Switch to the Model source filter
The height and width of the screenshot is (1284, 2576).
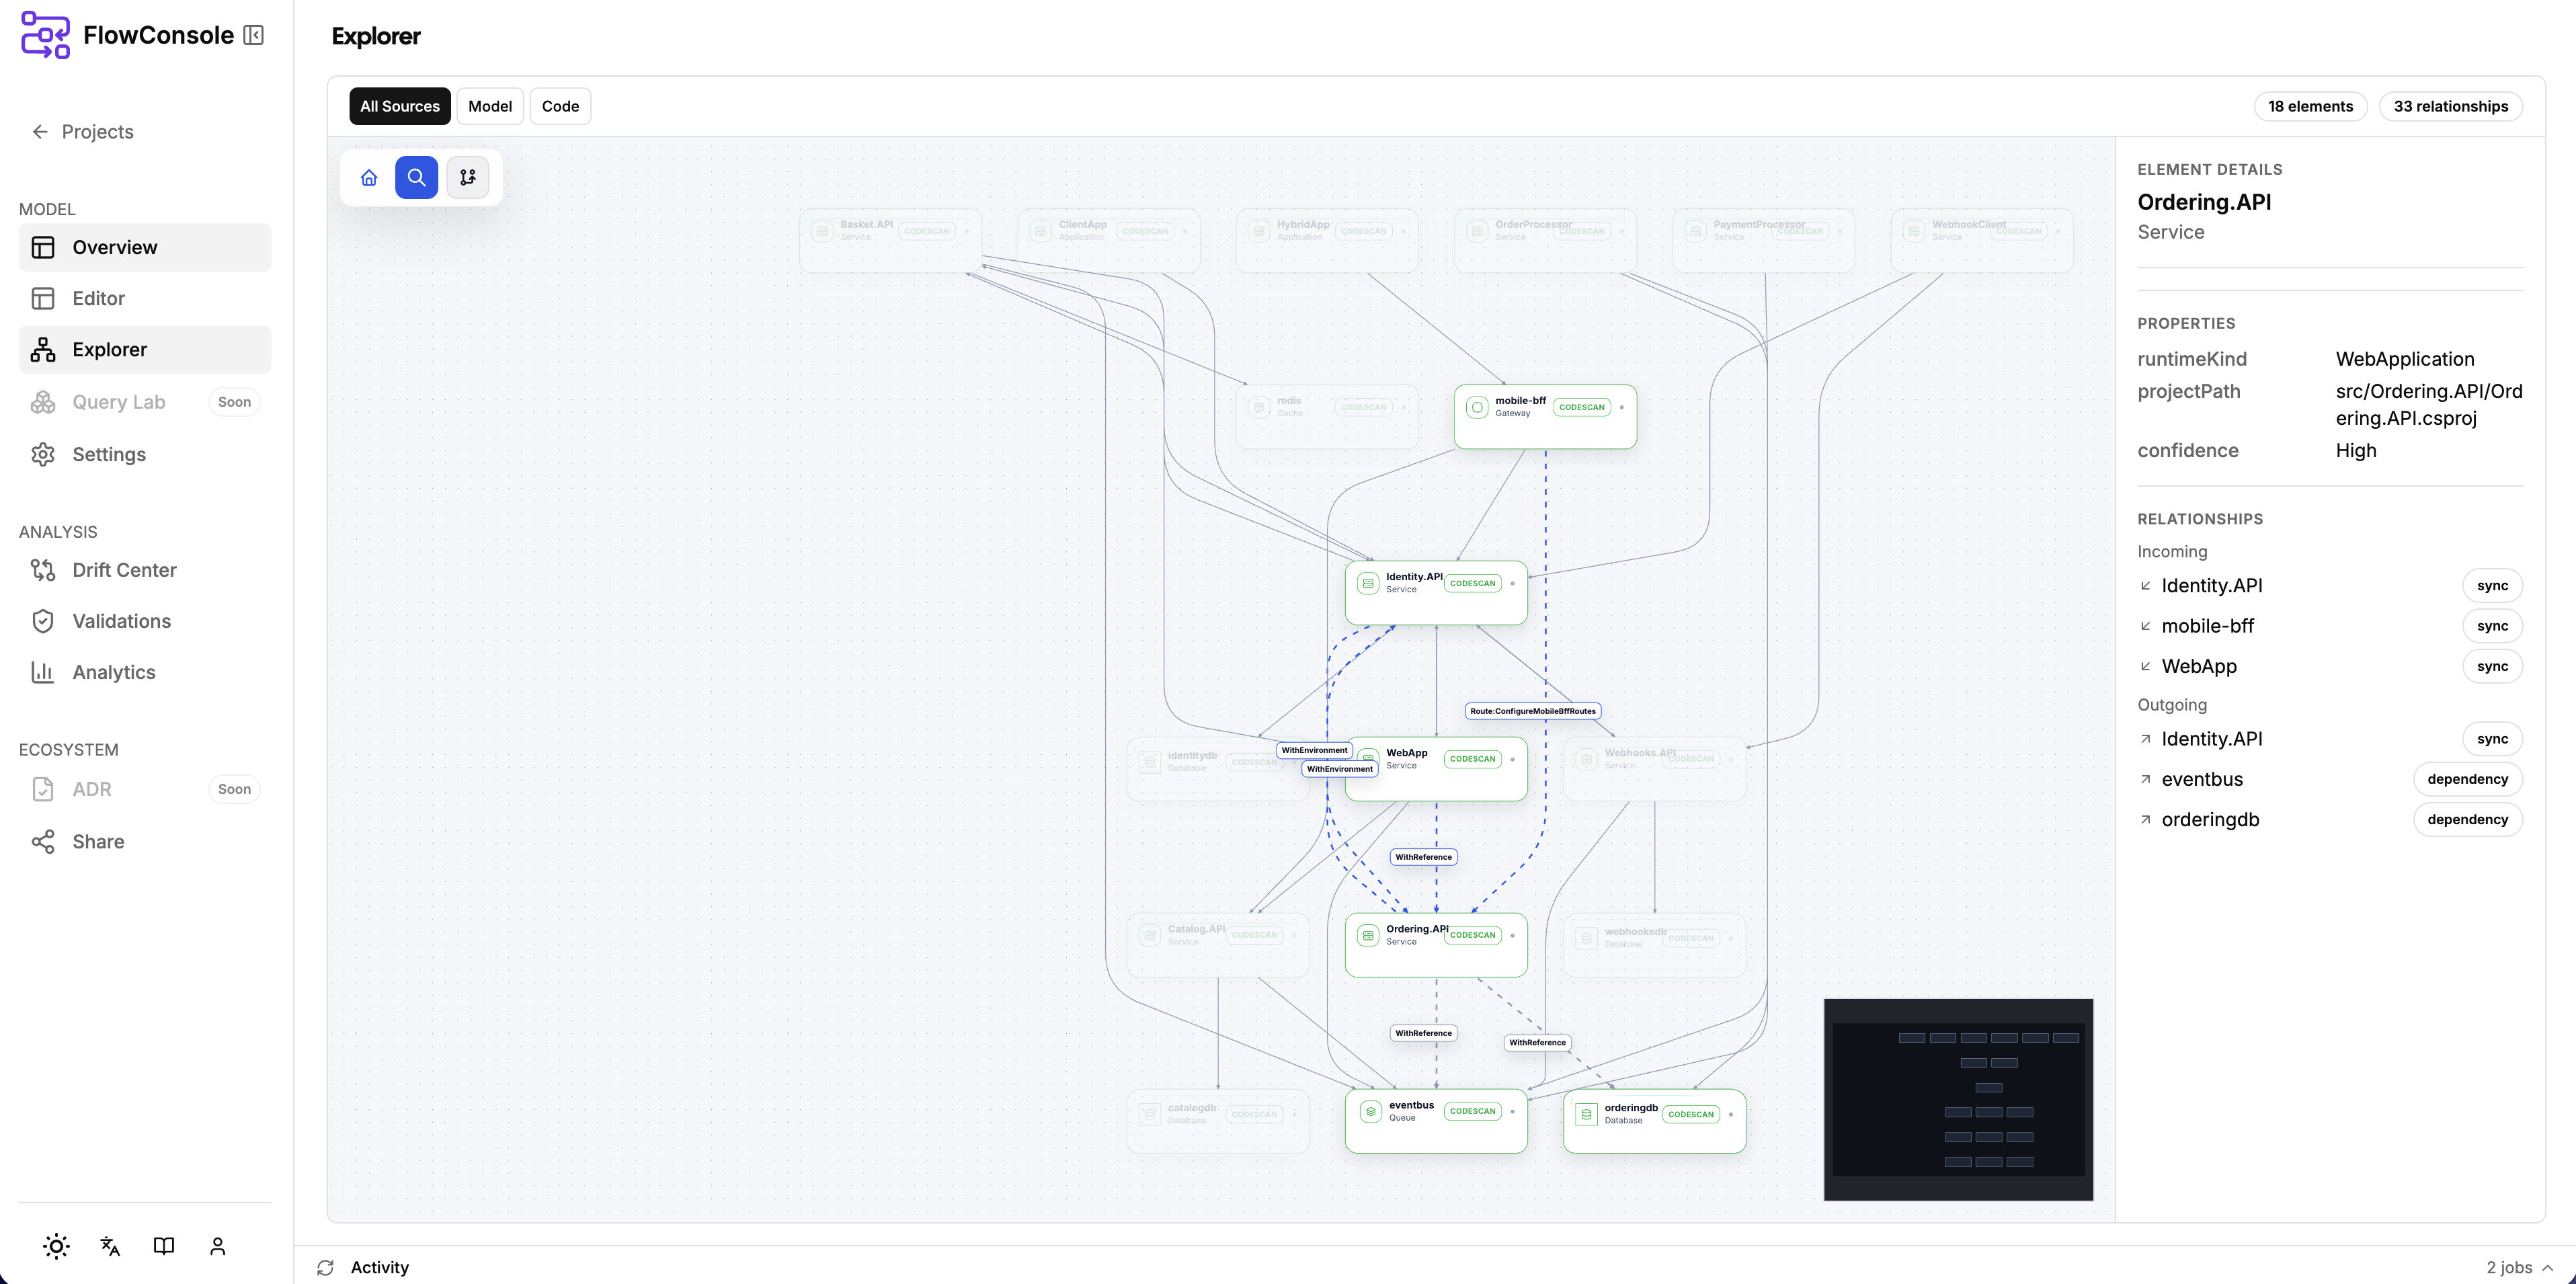[489, 106]
